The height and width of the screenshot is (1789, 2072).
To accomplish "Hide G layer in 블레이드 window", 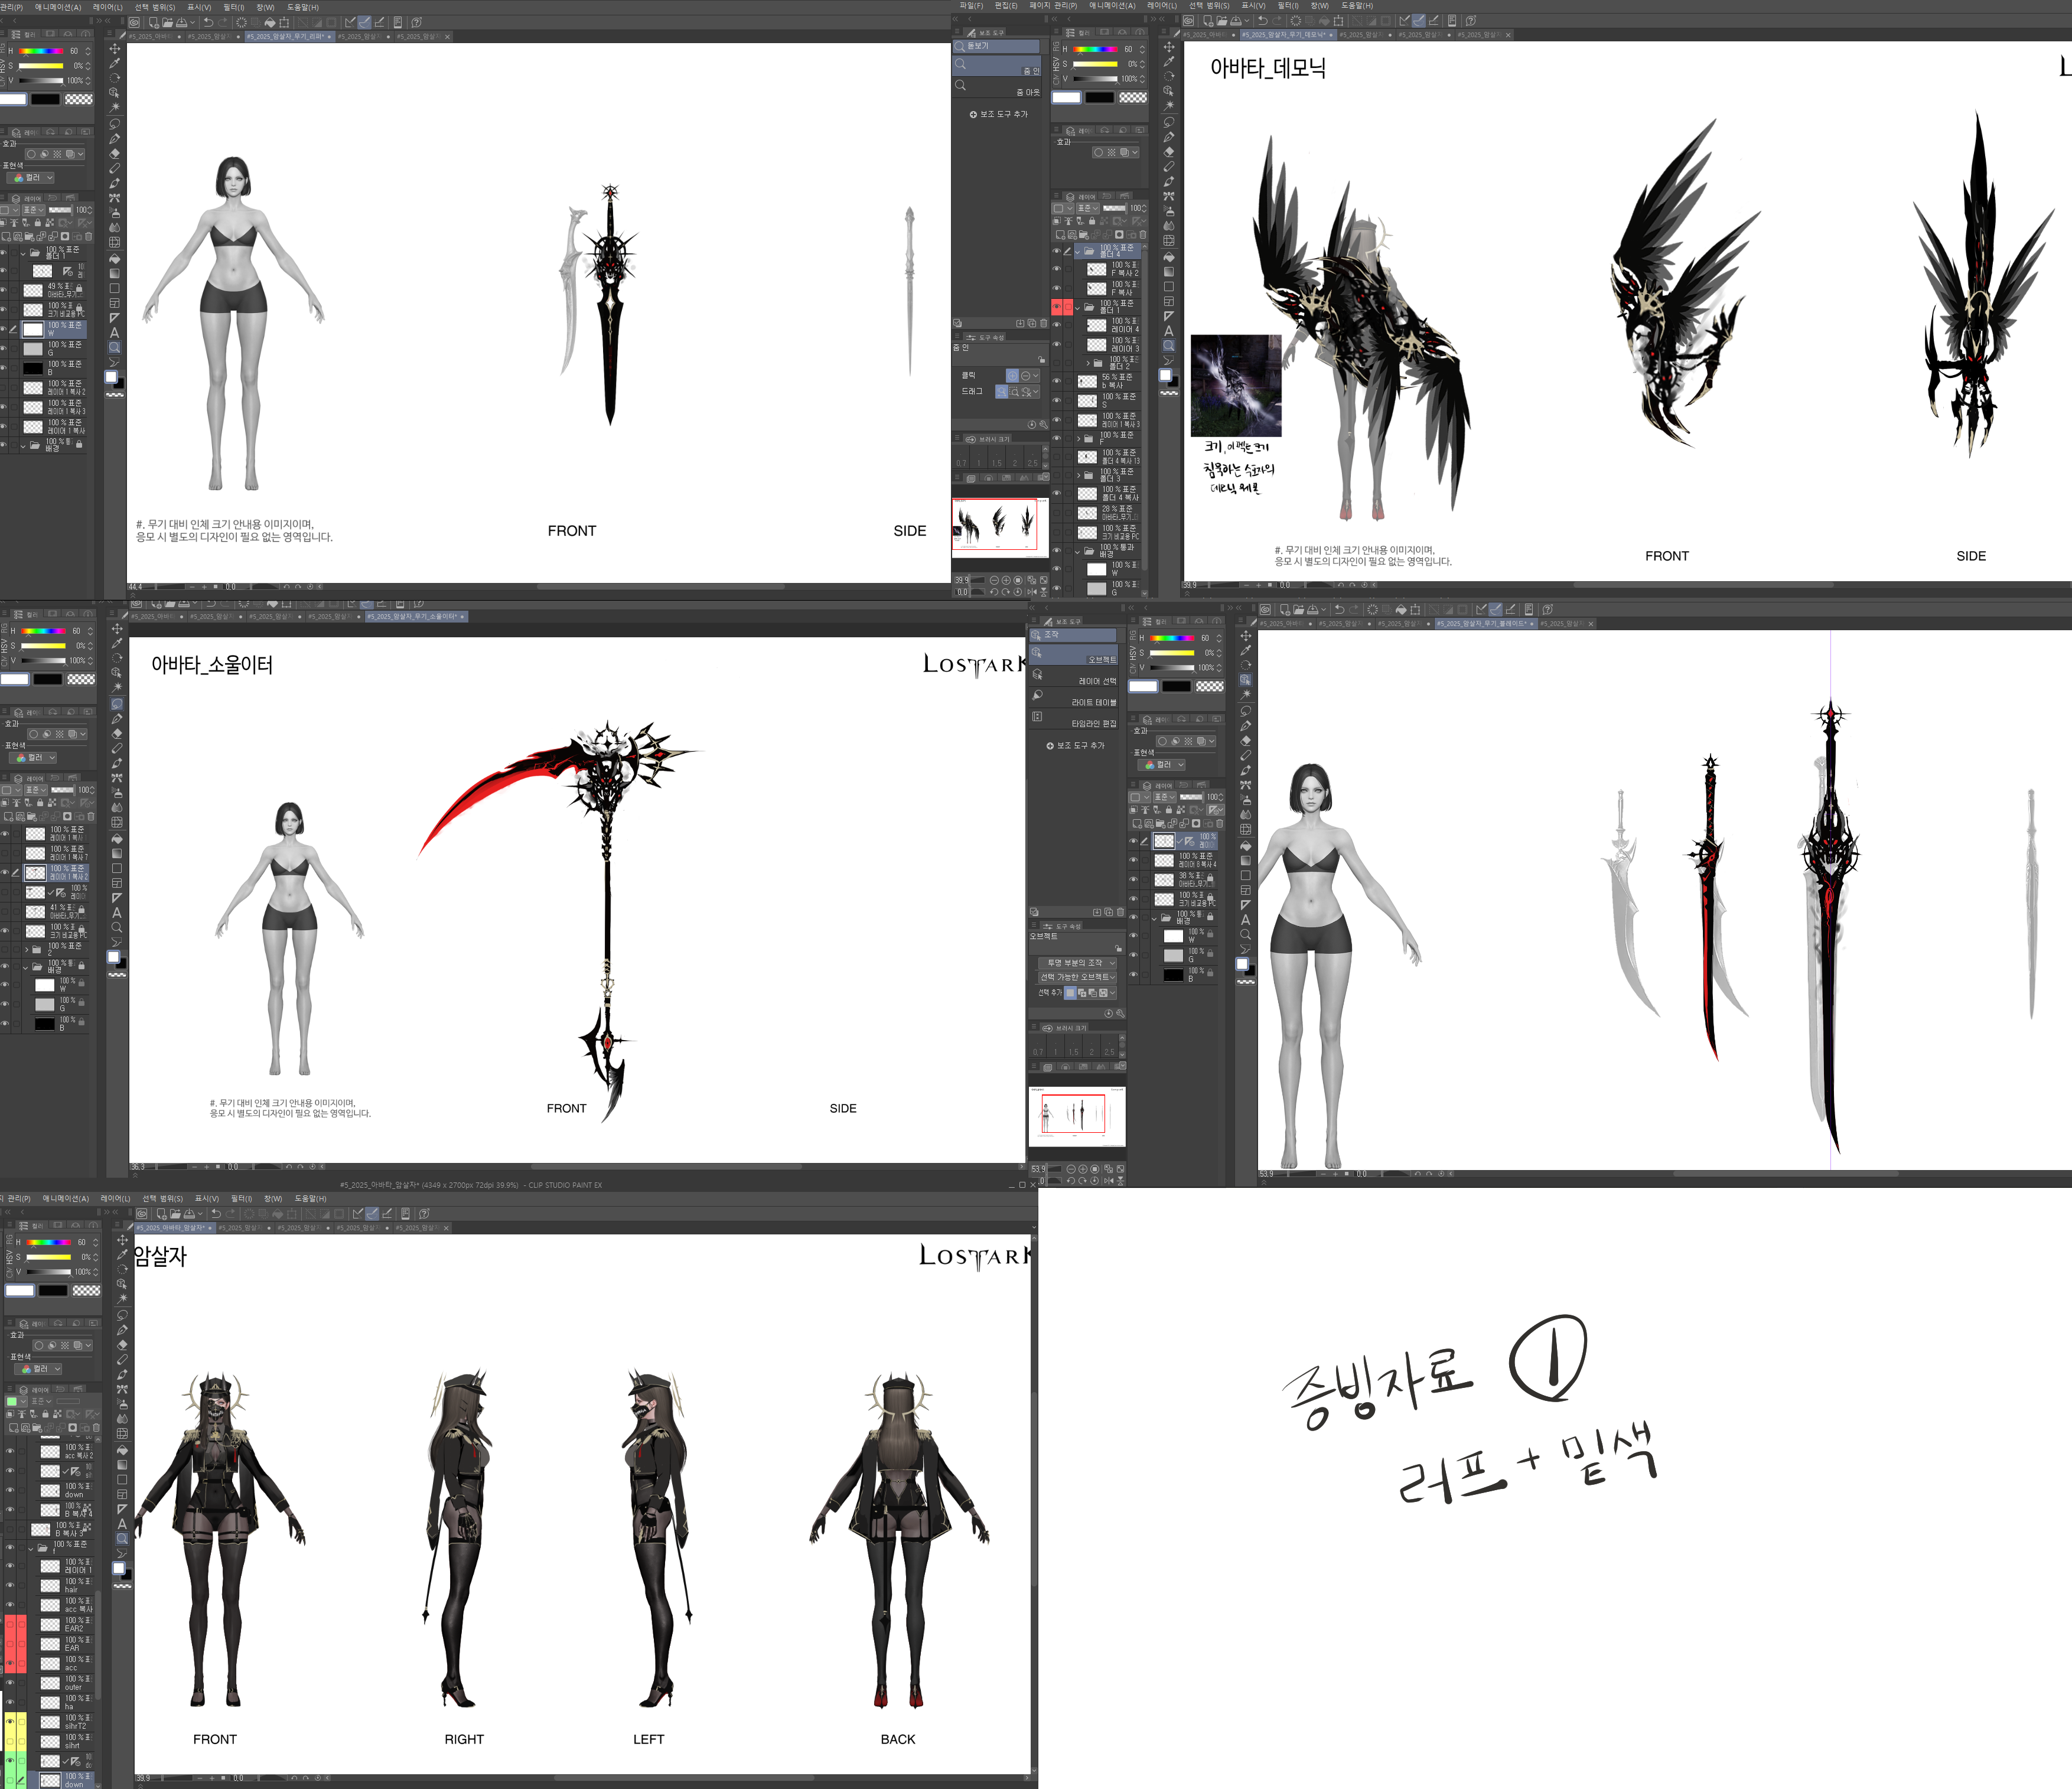I will 1133,955.
